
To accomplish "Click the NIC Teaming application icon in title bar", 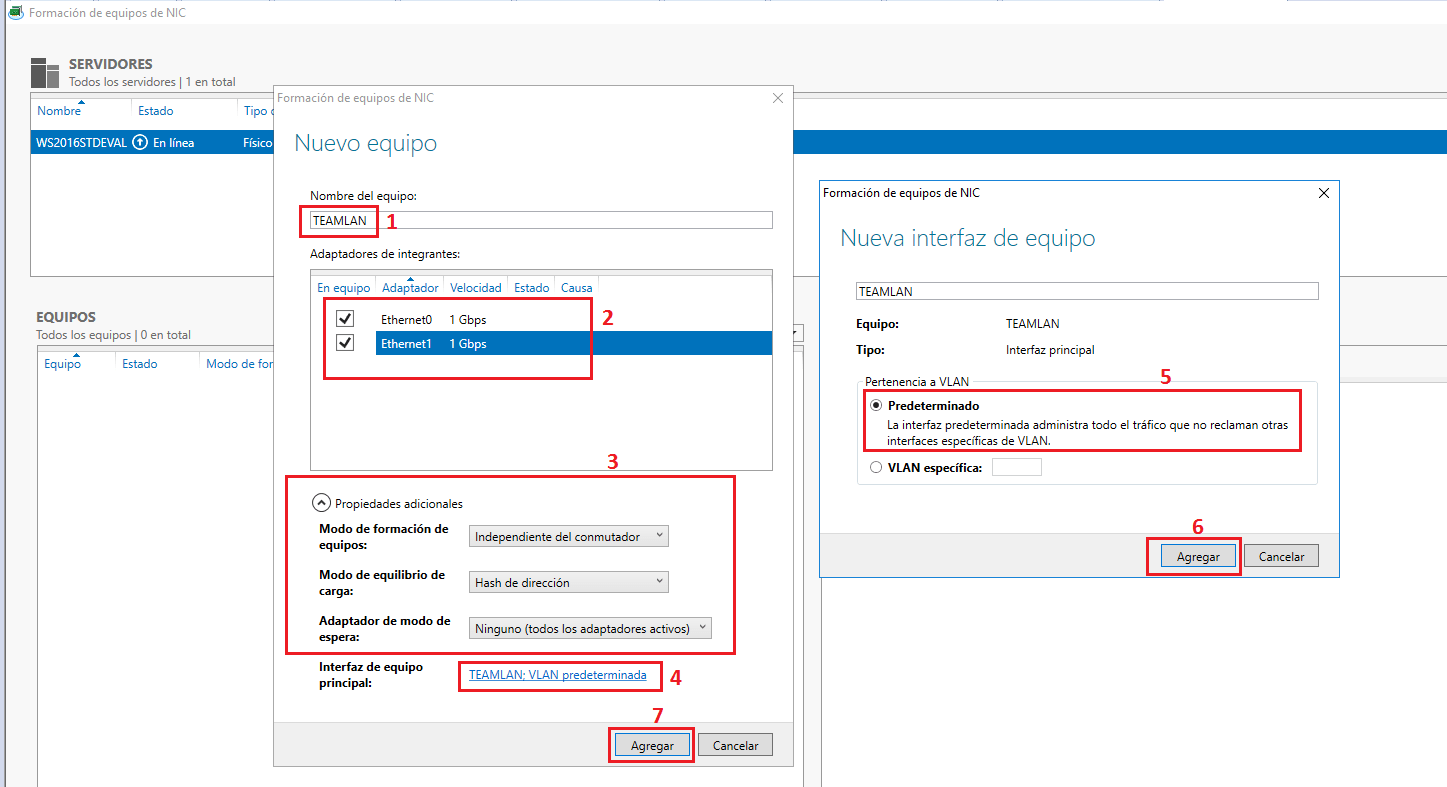I will 12,13.
